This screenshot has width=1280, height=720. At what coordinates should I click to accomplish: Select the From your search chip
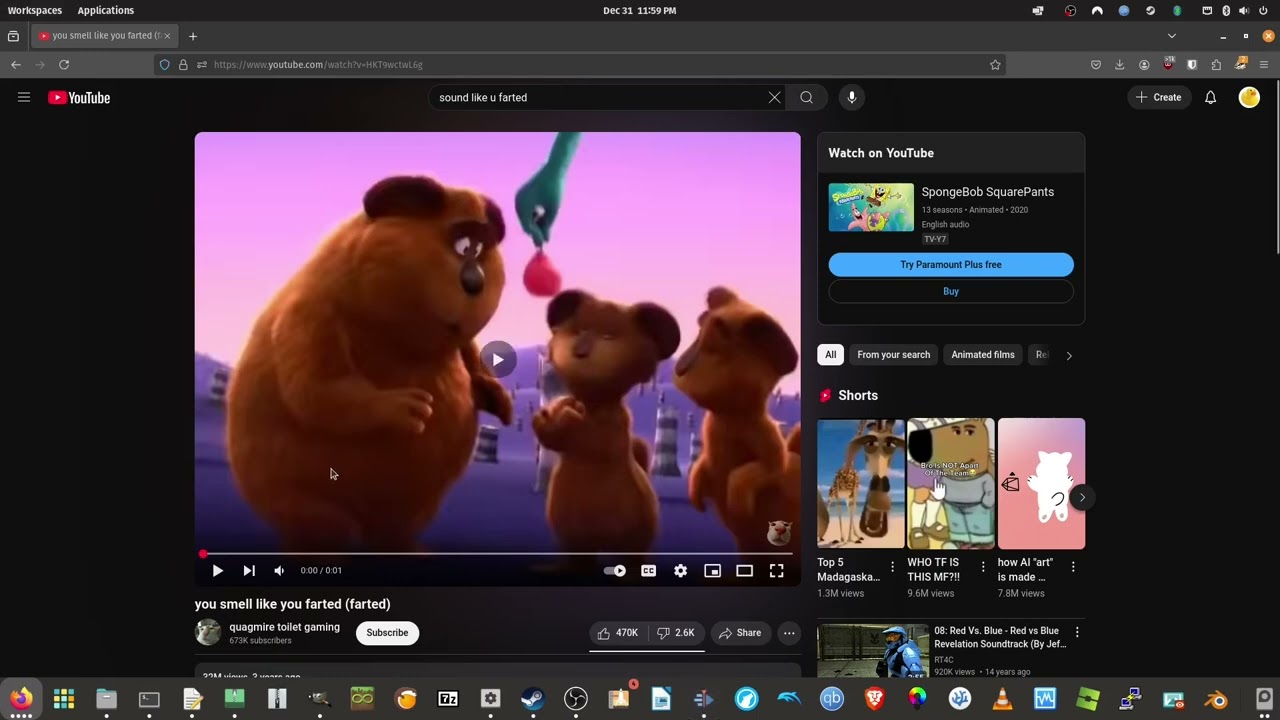[894, 355]
